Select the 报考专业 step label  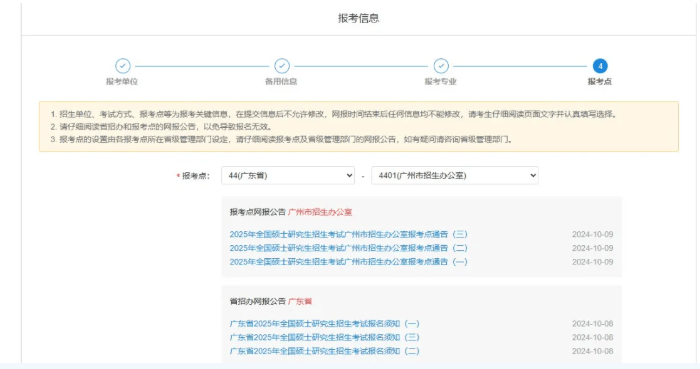click(440, 82)
